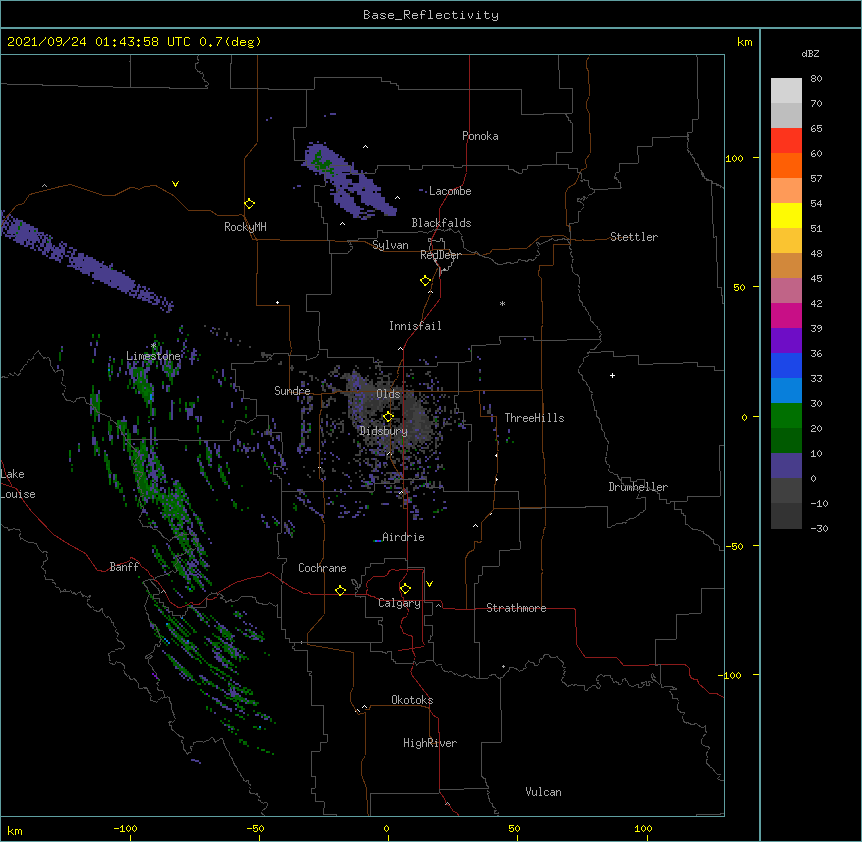Click the Sylvan label
The height and width of the screenshot is (842, 862).
tap(390, 245)
